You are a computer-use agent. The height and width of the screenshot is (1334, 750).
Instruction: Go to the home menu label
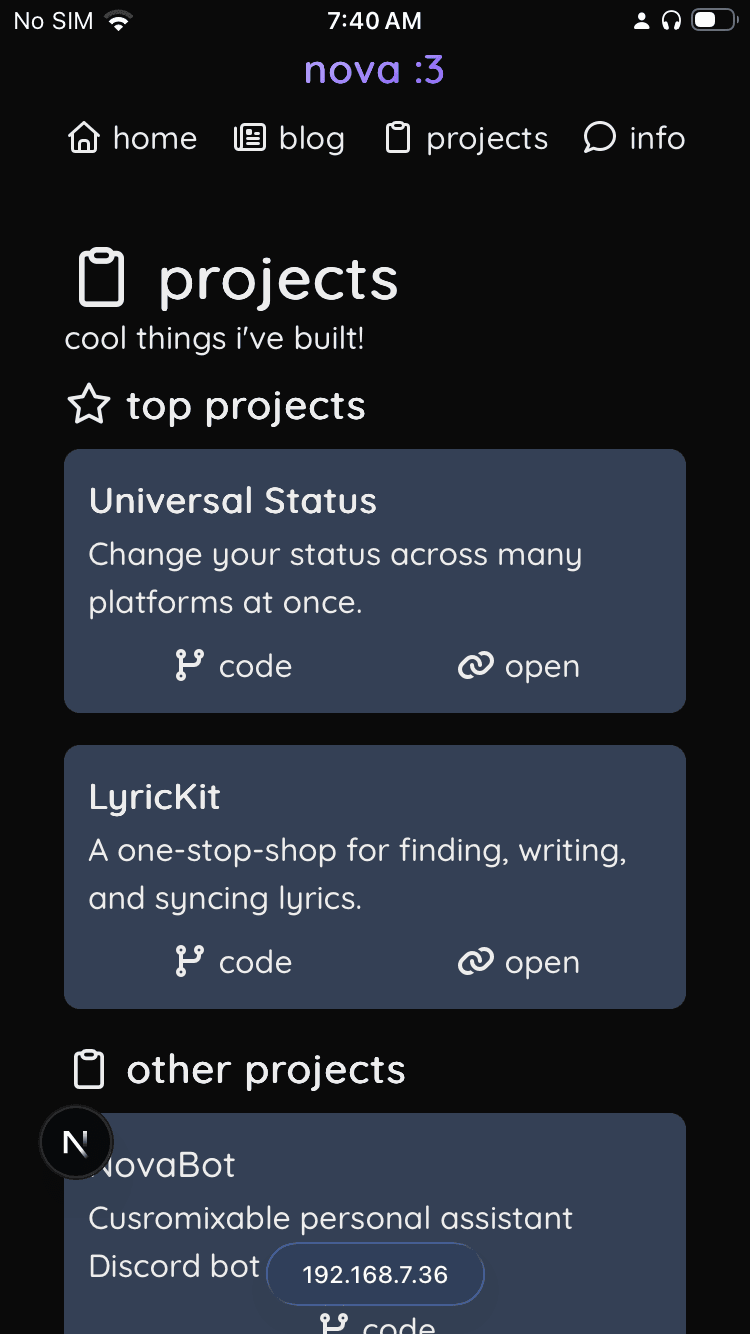155,138
